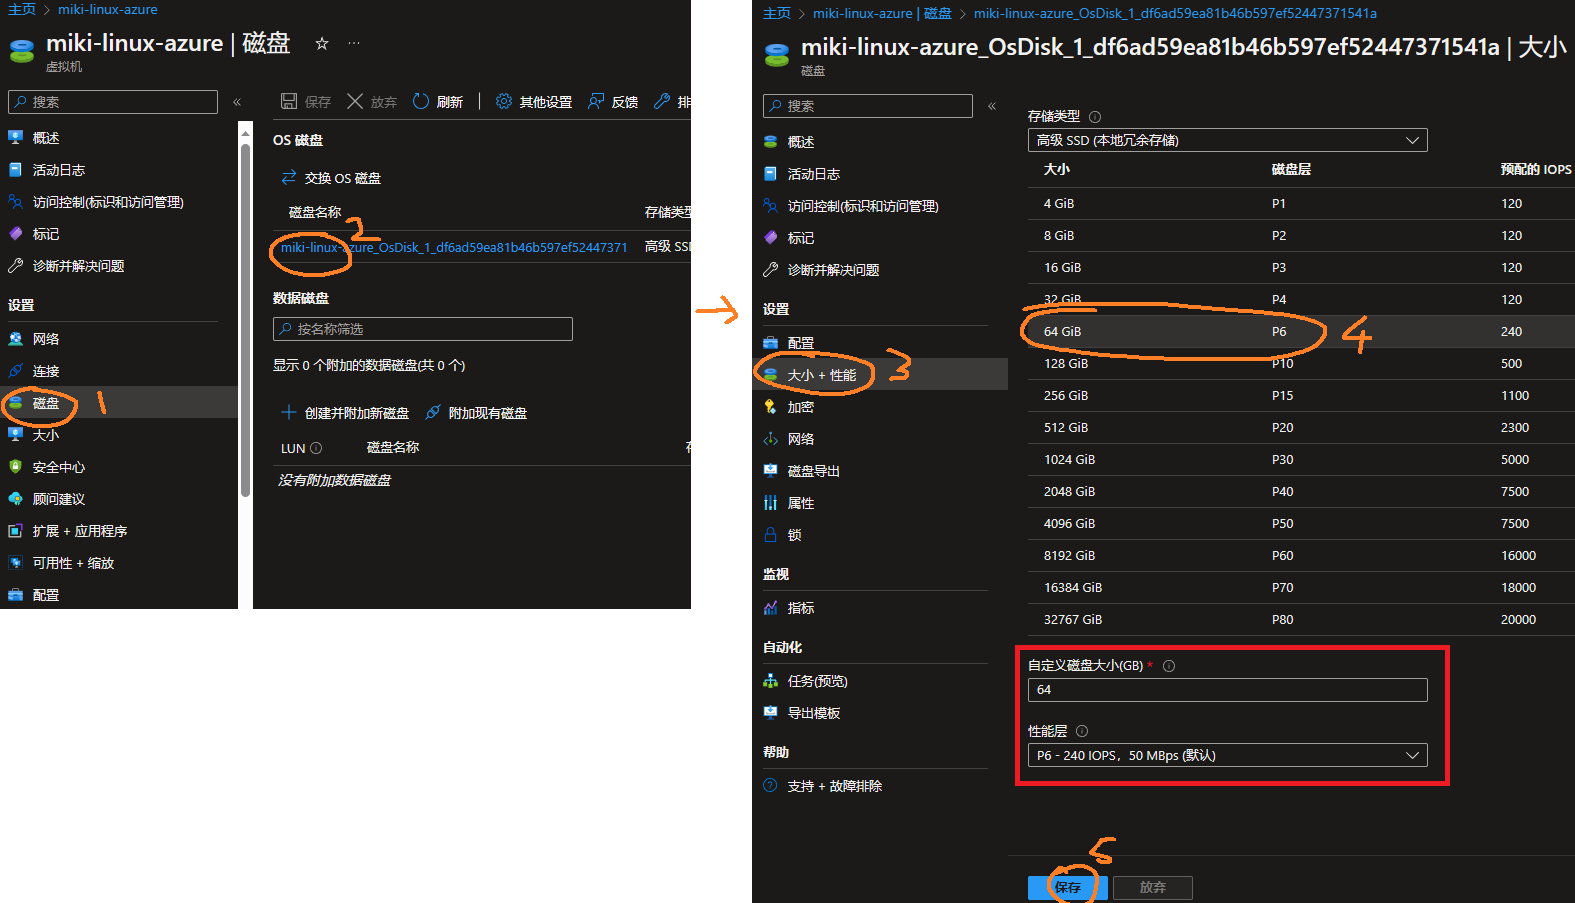Select 大小 + 性能 in disk sidebar
The image size is (1575, 903).
pos(880,375)
